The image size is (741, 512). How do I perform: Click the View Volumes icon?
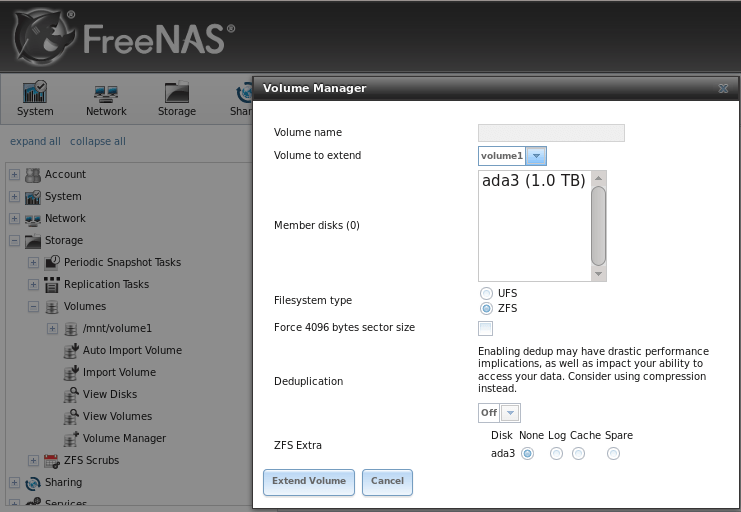(71, 417)
